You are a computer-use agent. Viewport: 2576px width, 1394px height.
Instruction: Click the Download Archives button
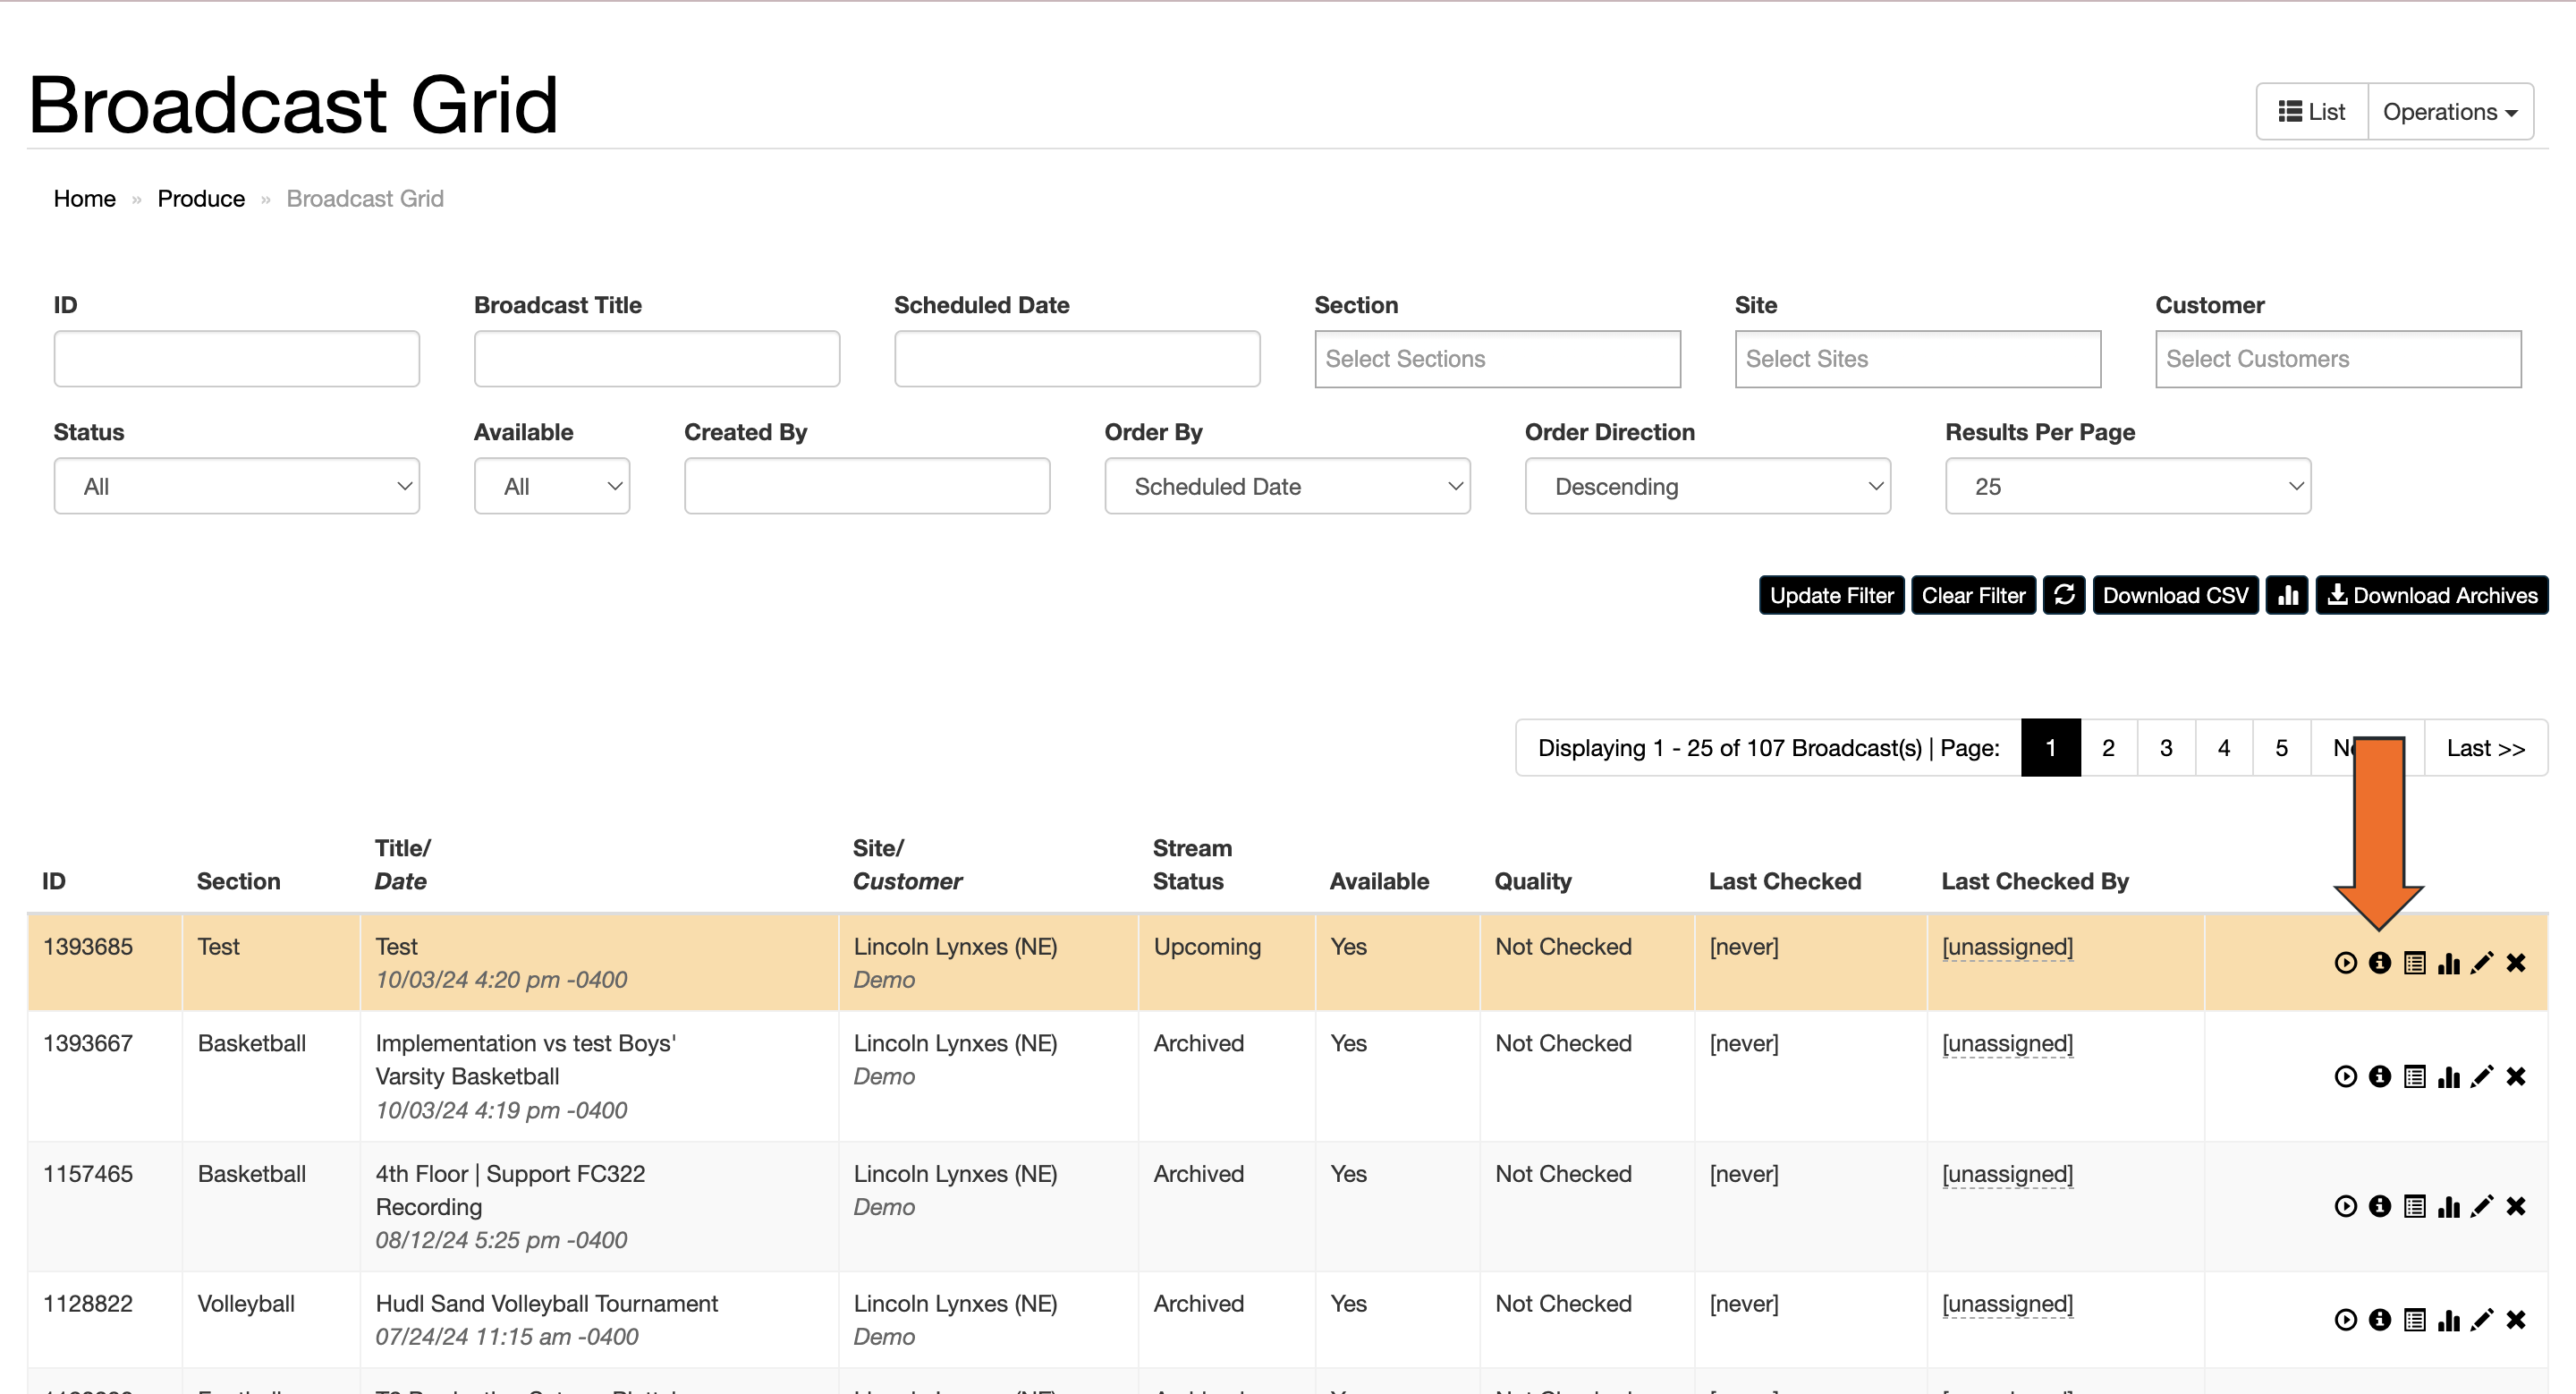(2432, 595)
